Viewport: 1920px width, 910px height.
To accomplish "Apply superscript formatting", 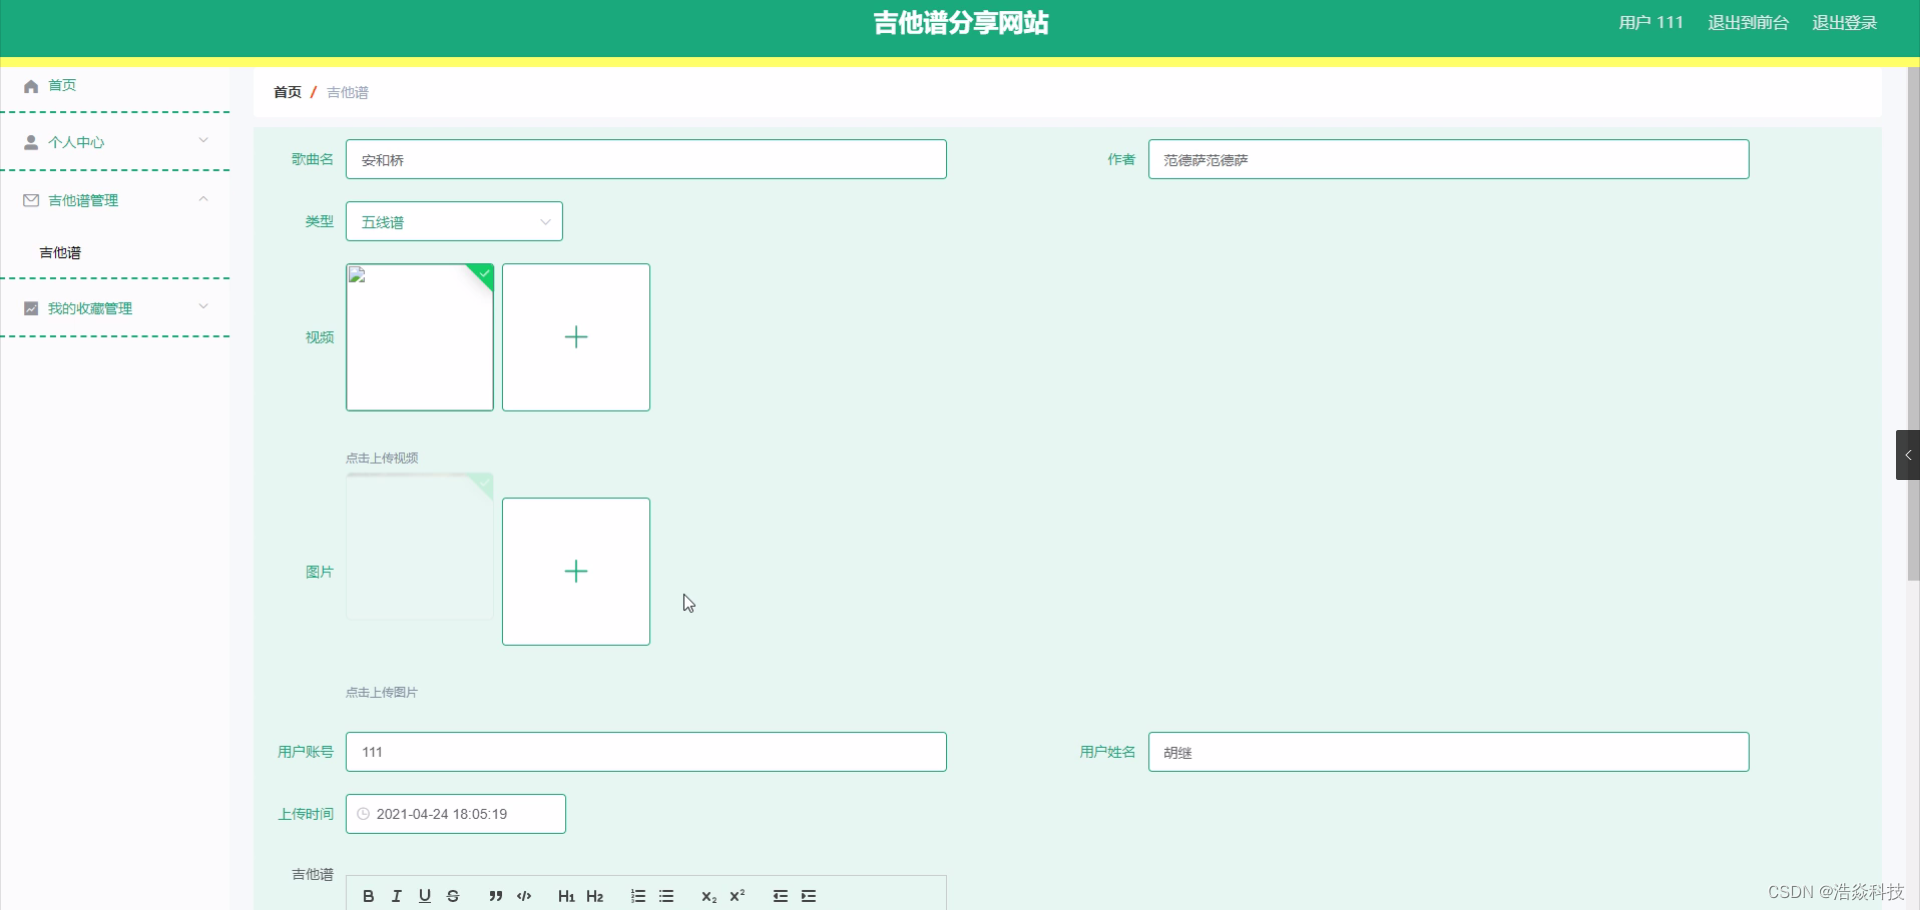I will [x=737, y=896].
